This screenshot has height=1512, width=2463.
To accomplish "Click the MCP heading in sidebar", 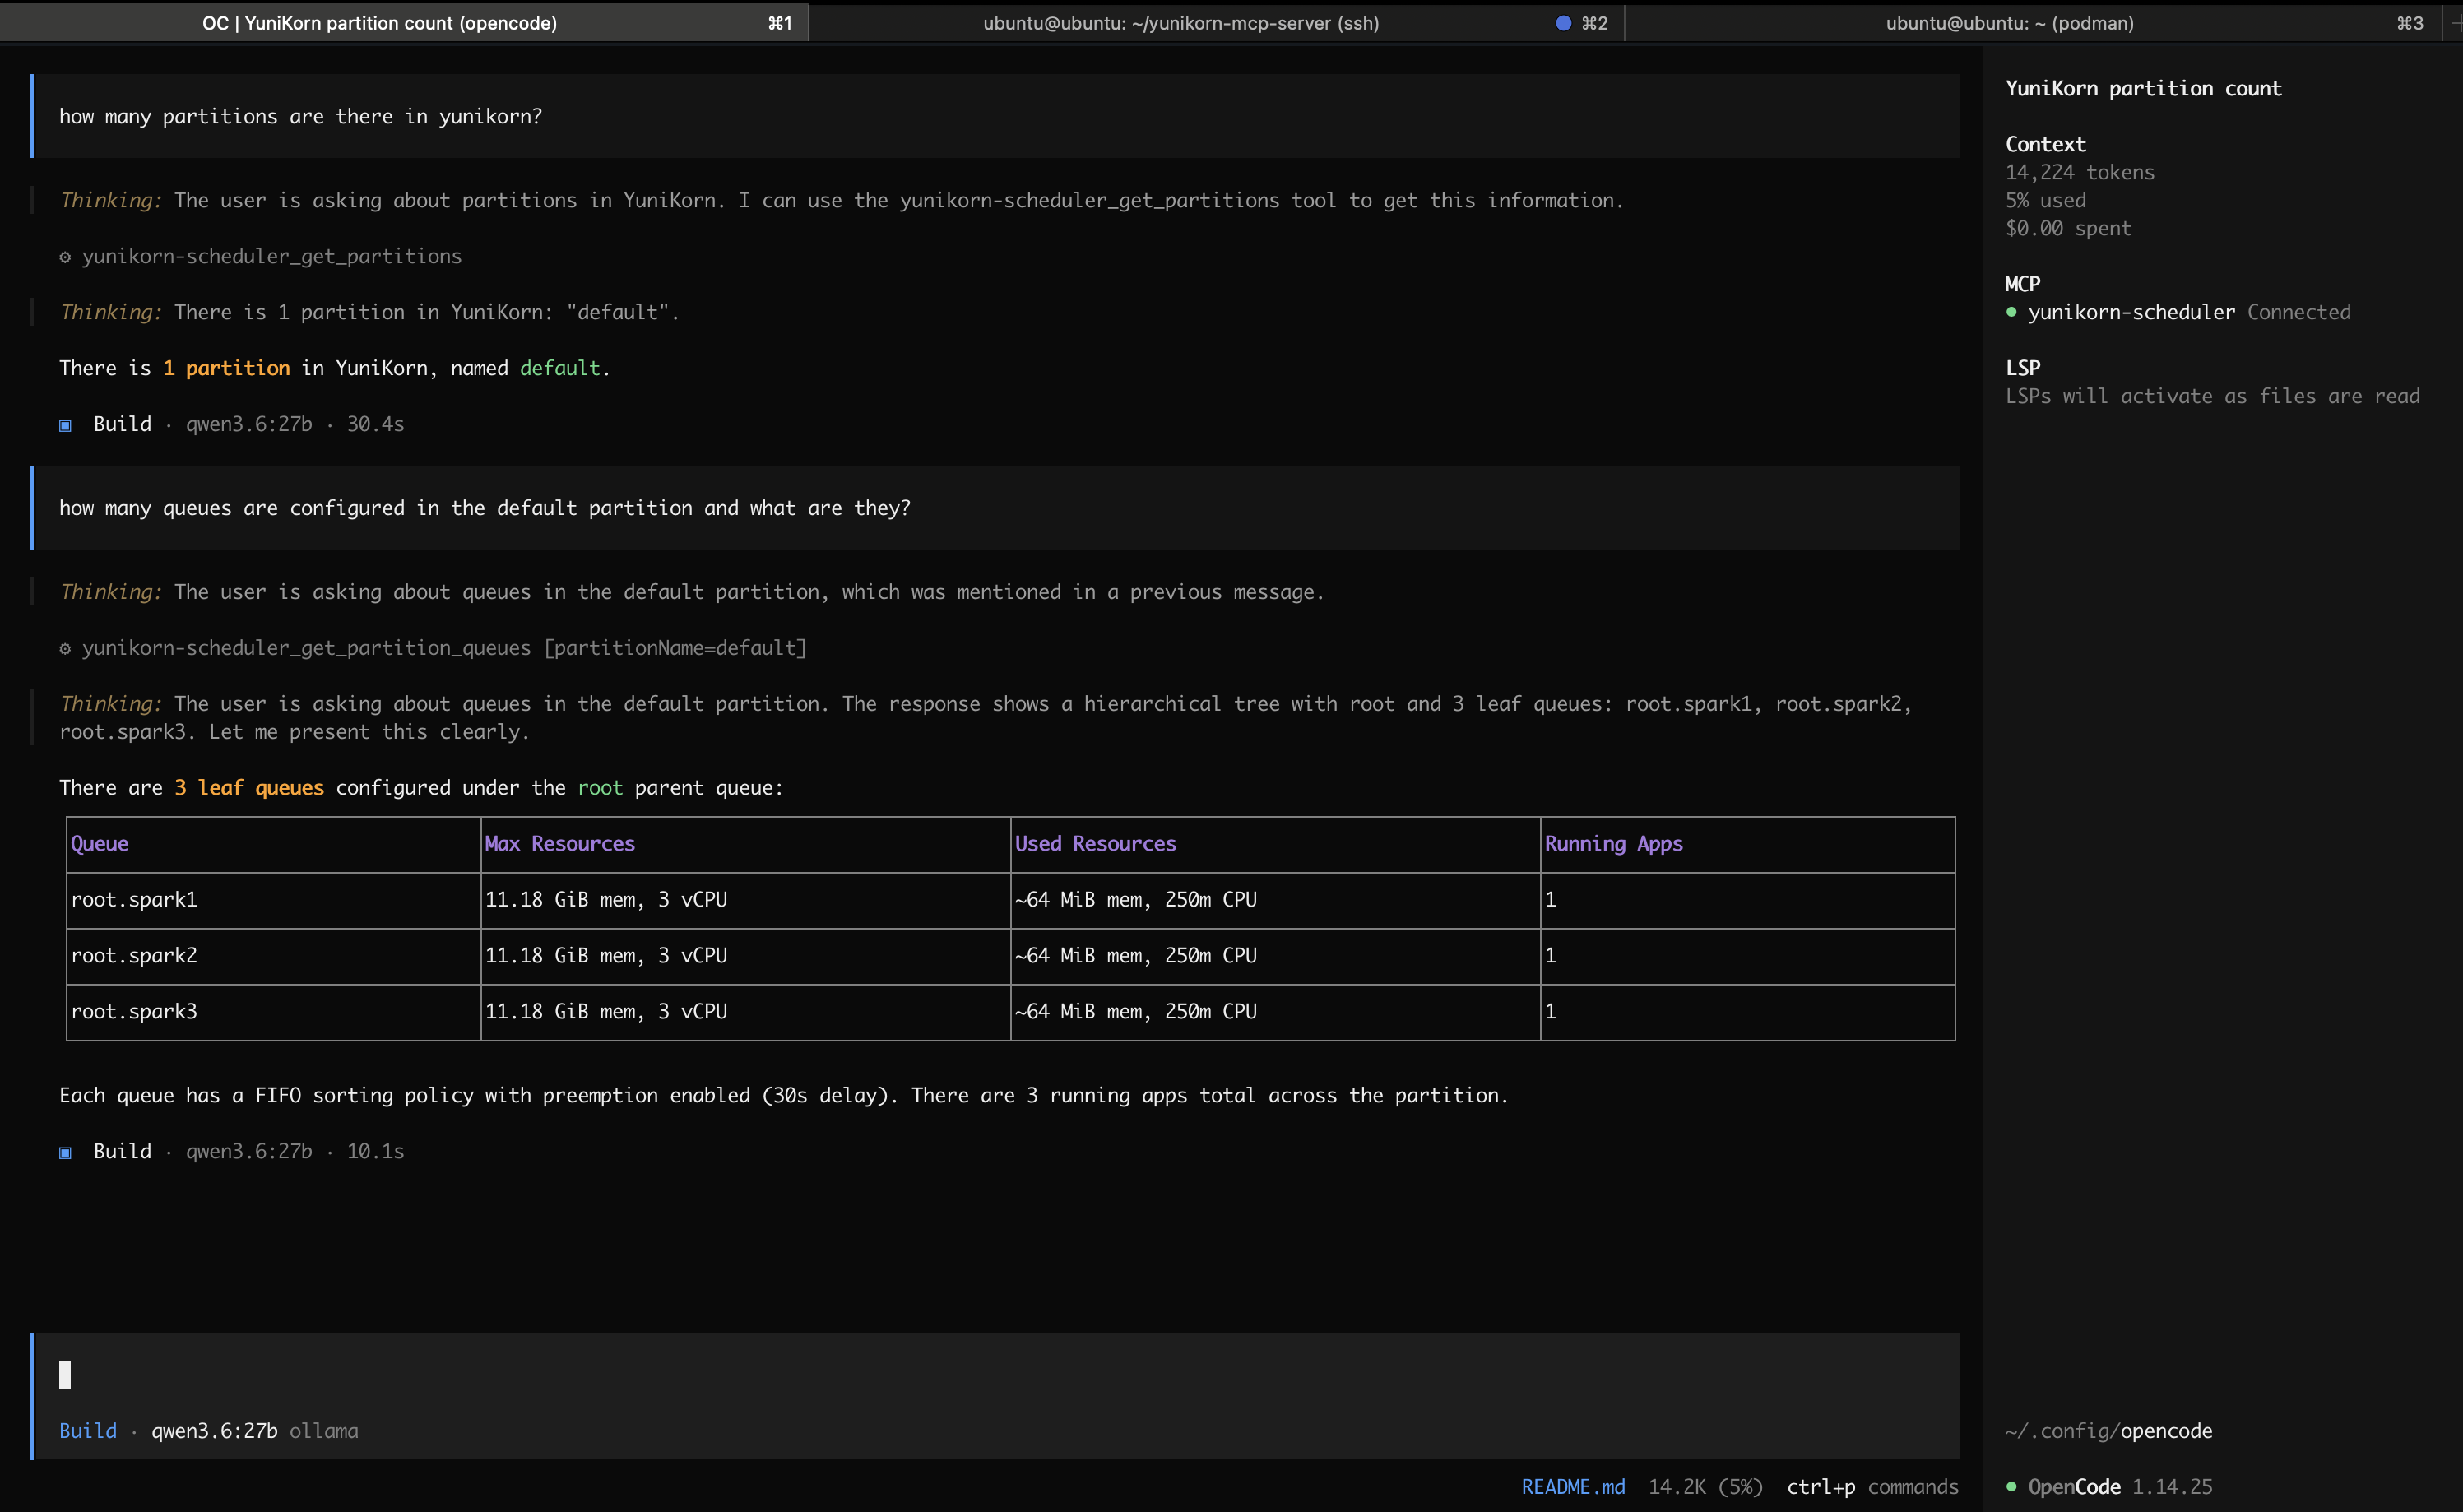I will click(2022, 284).
